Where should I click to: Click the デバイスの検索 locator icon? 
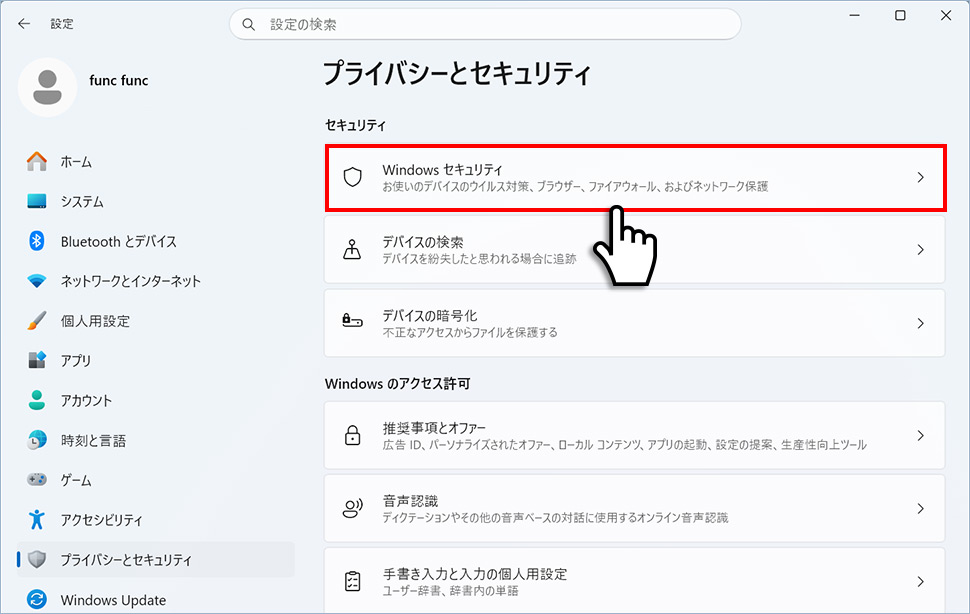pyautogui.click(x=353, y=250)
